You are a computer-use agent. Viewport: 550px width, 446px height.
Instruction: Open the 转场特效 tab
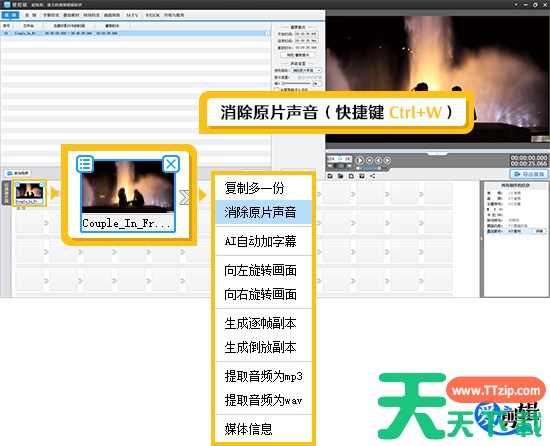click(92, 15)
